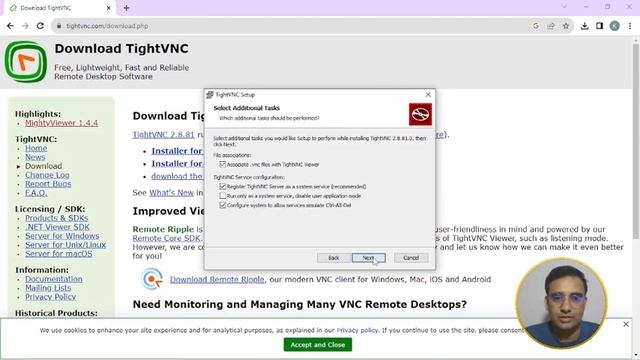The width and height of the screenshot is (640, 360).
Task: Click the TightVNC 2.8.81 link
Action: (x=163, y=135)
